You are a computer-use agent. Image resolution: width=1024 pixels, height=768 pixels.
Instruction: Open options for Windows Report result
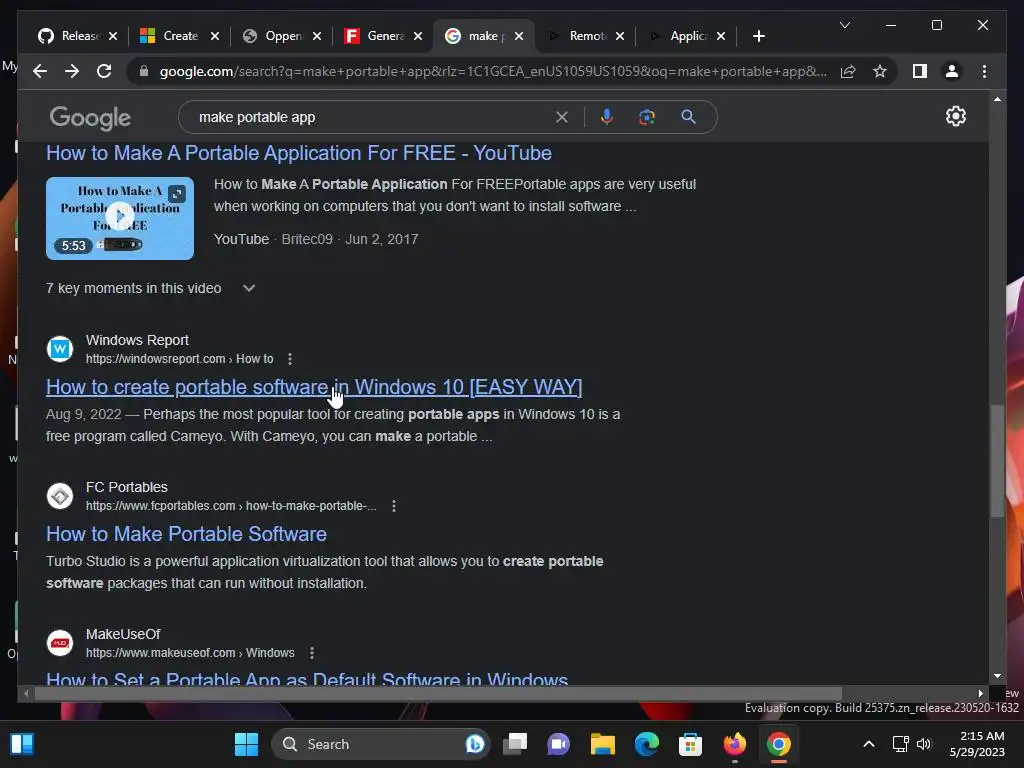pyautogui.click(x=290, y=359)
